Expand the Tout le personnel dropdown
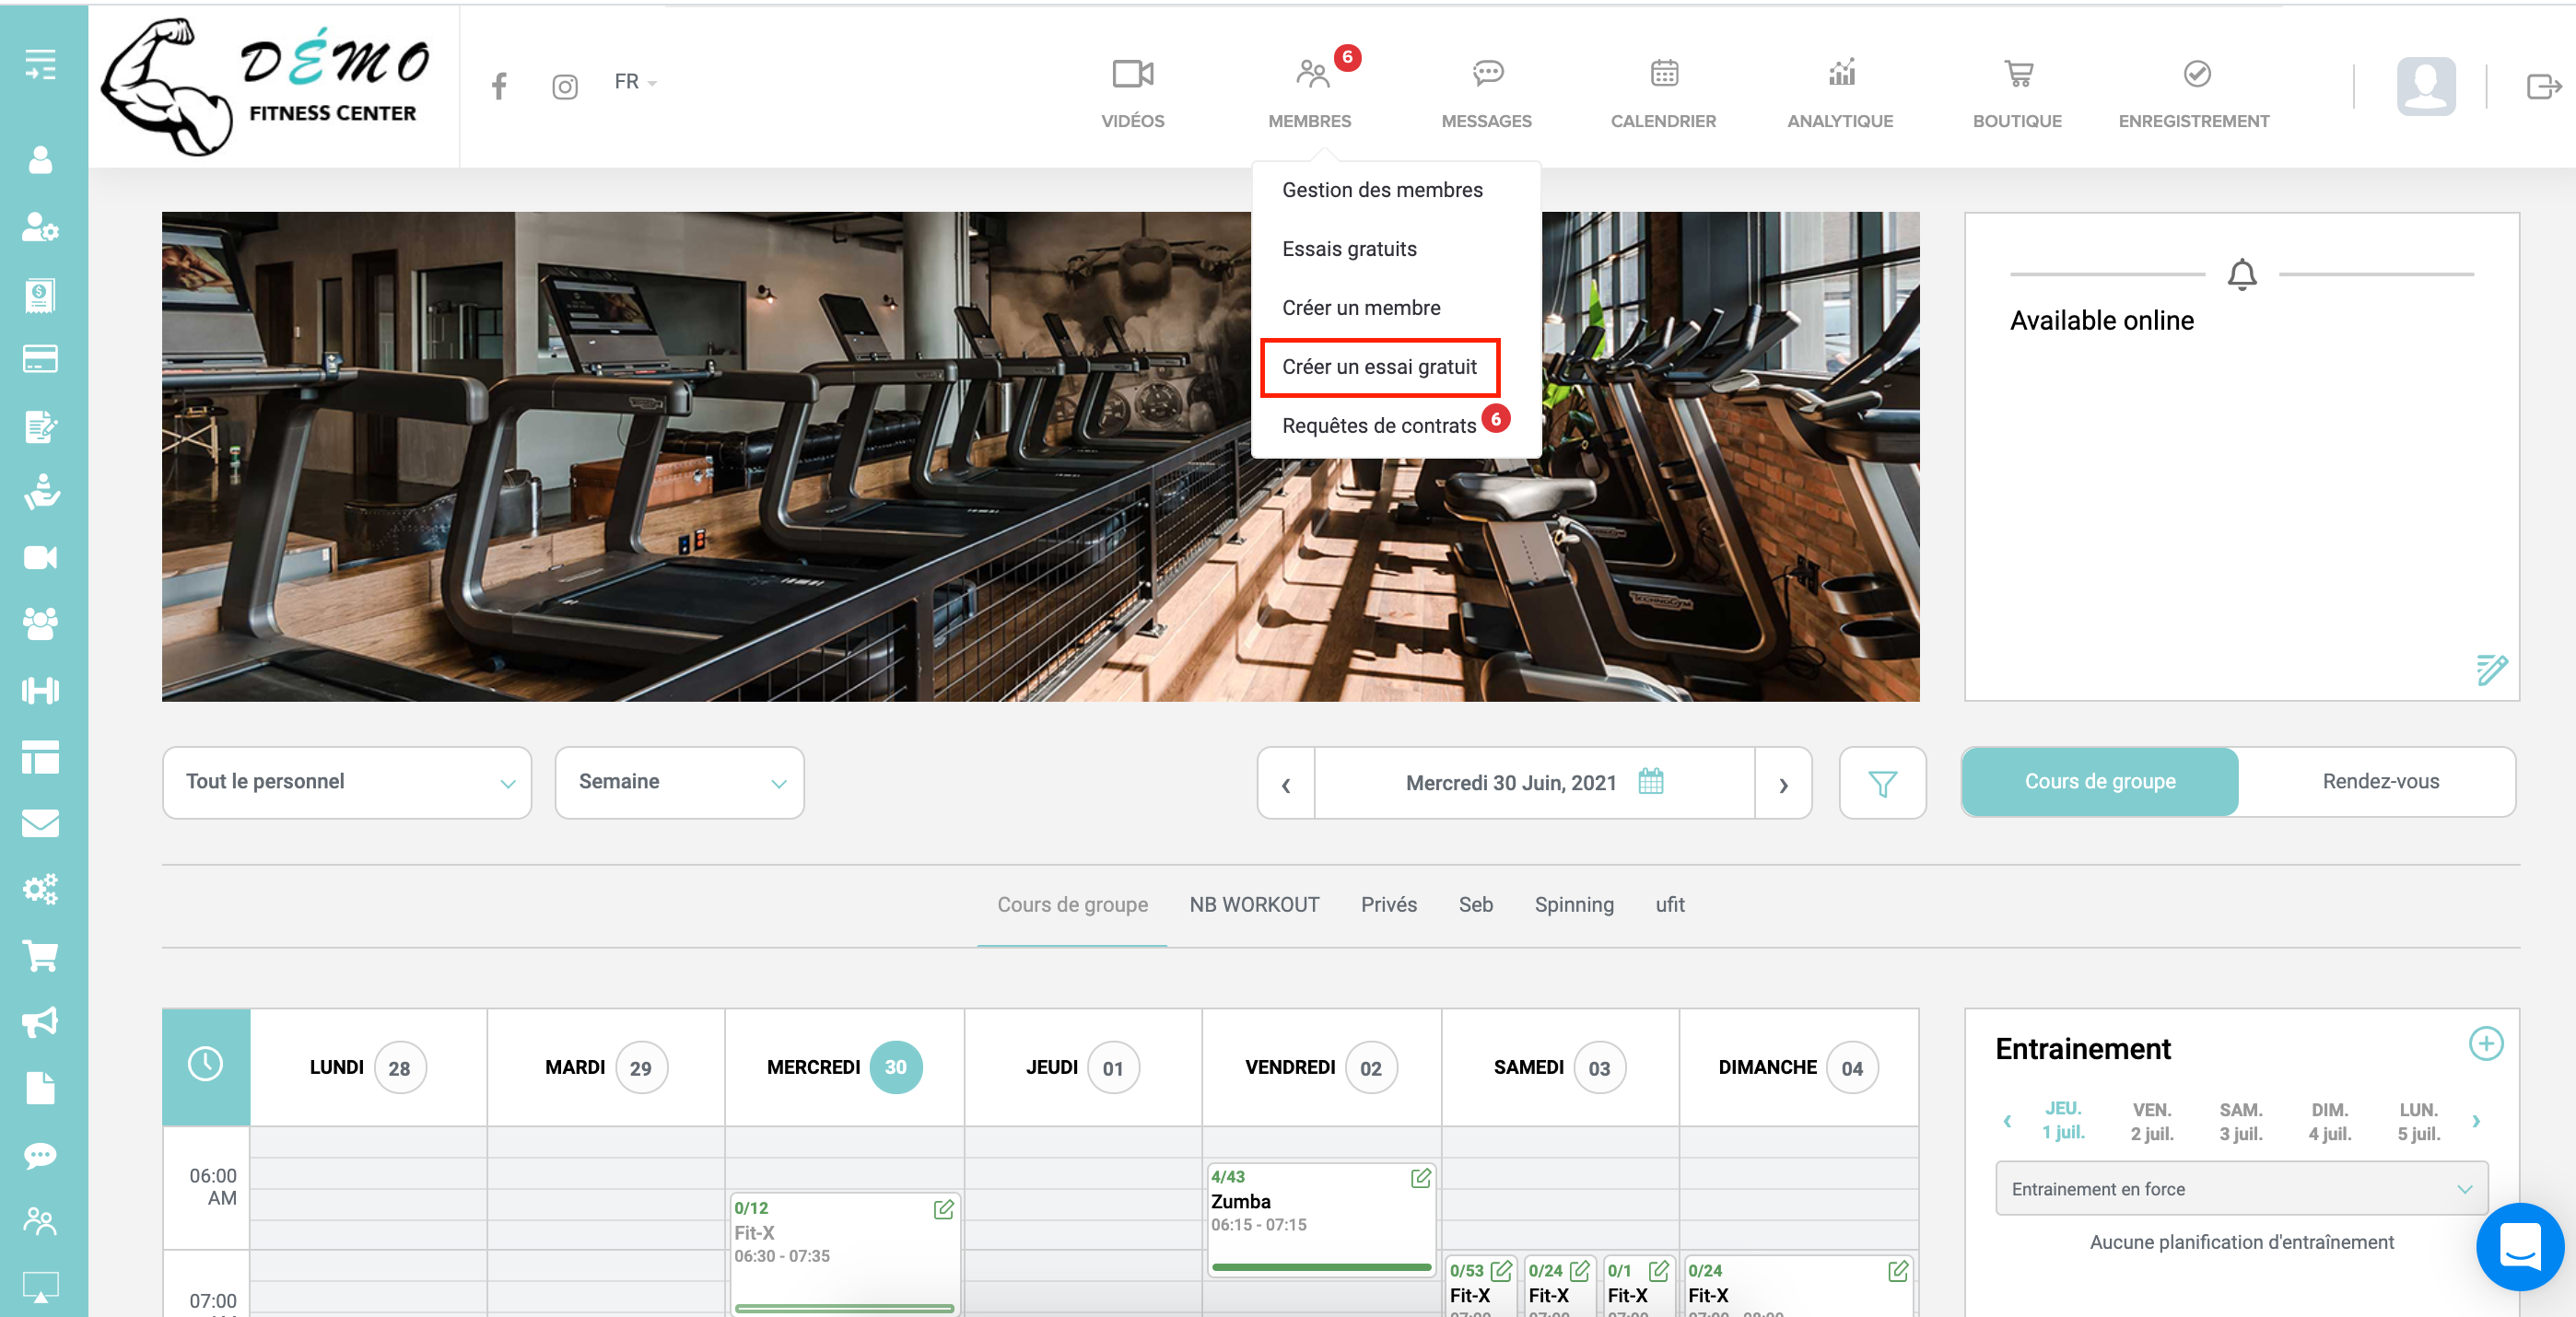Viewport: 2576px width, 1317px height. coord(346,782)
